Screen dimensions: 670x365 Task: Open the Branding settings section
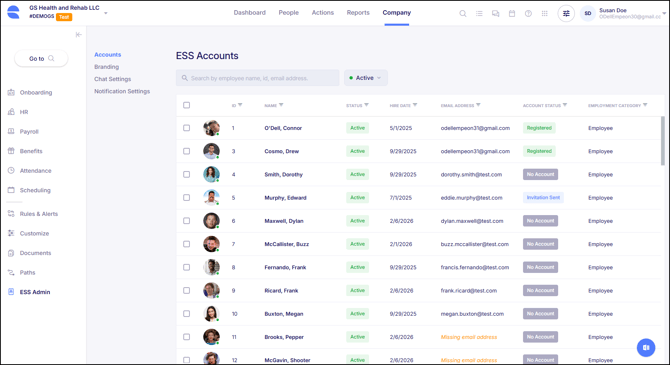[106, 67]
